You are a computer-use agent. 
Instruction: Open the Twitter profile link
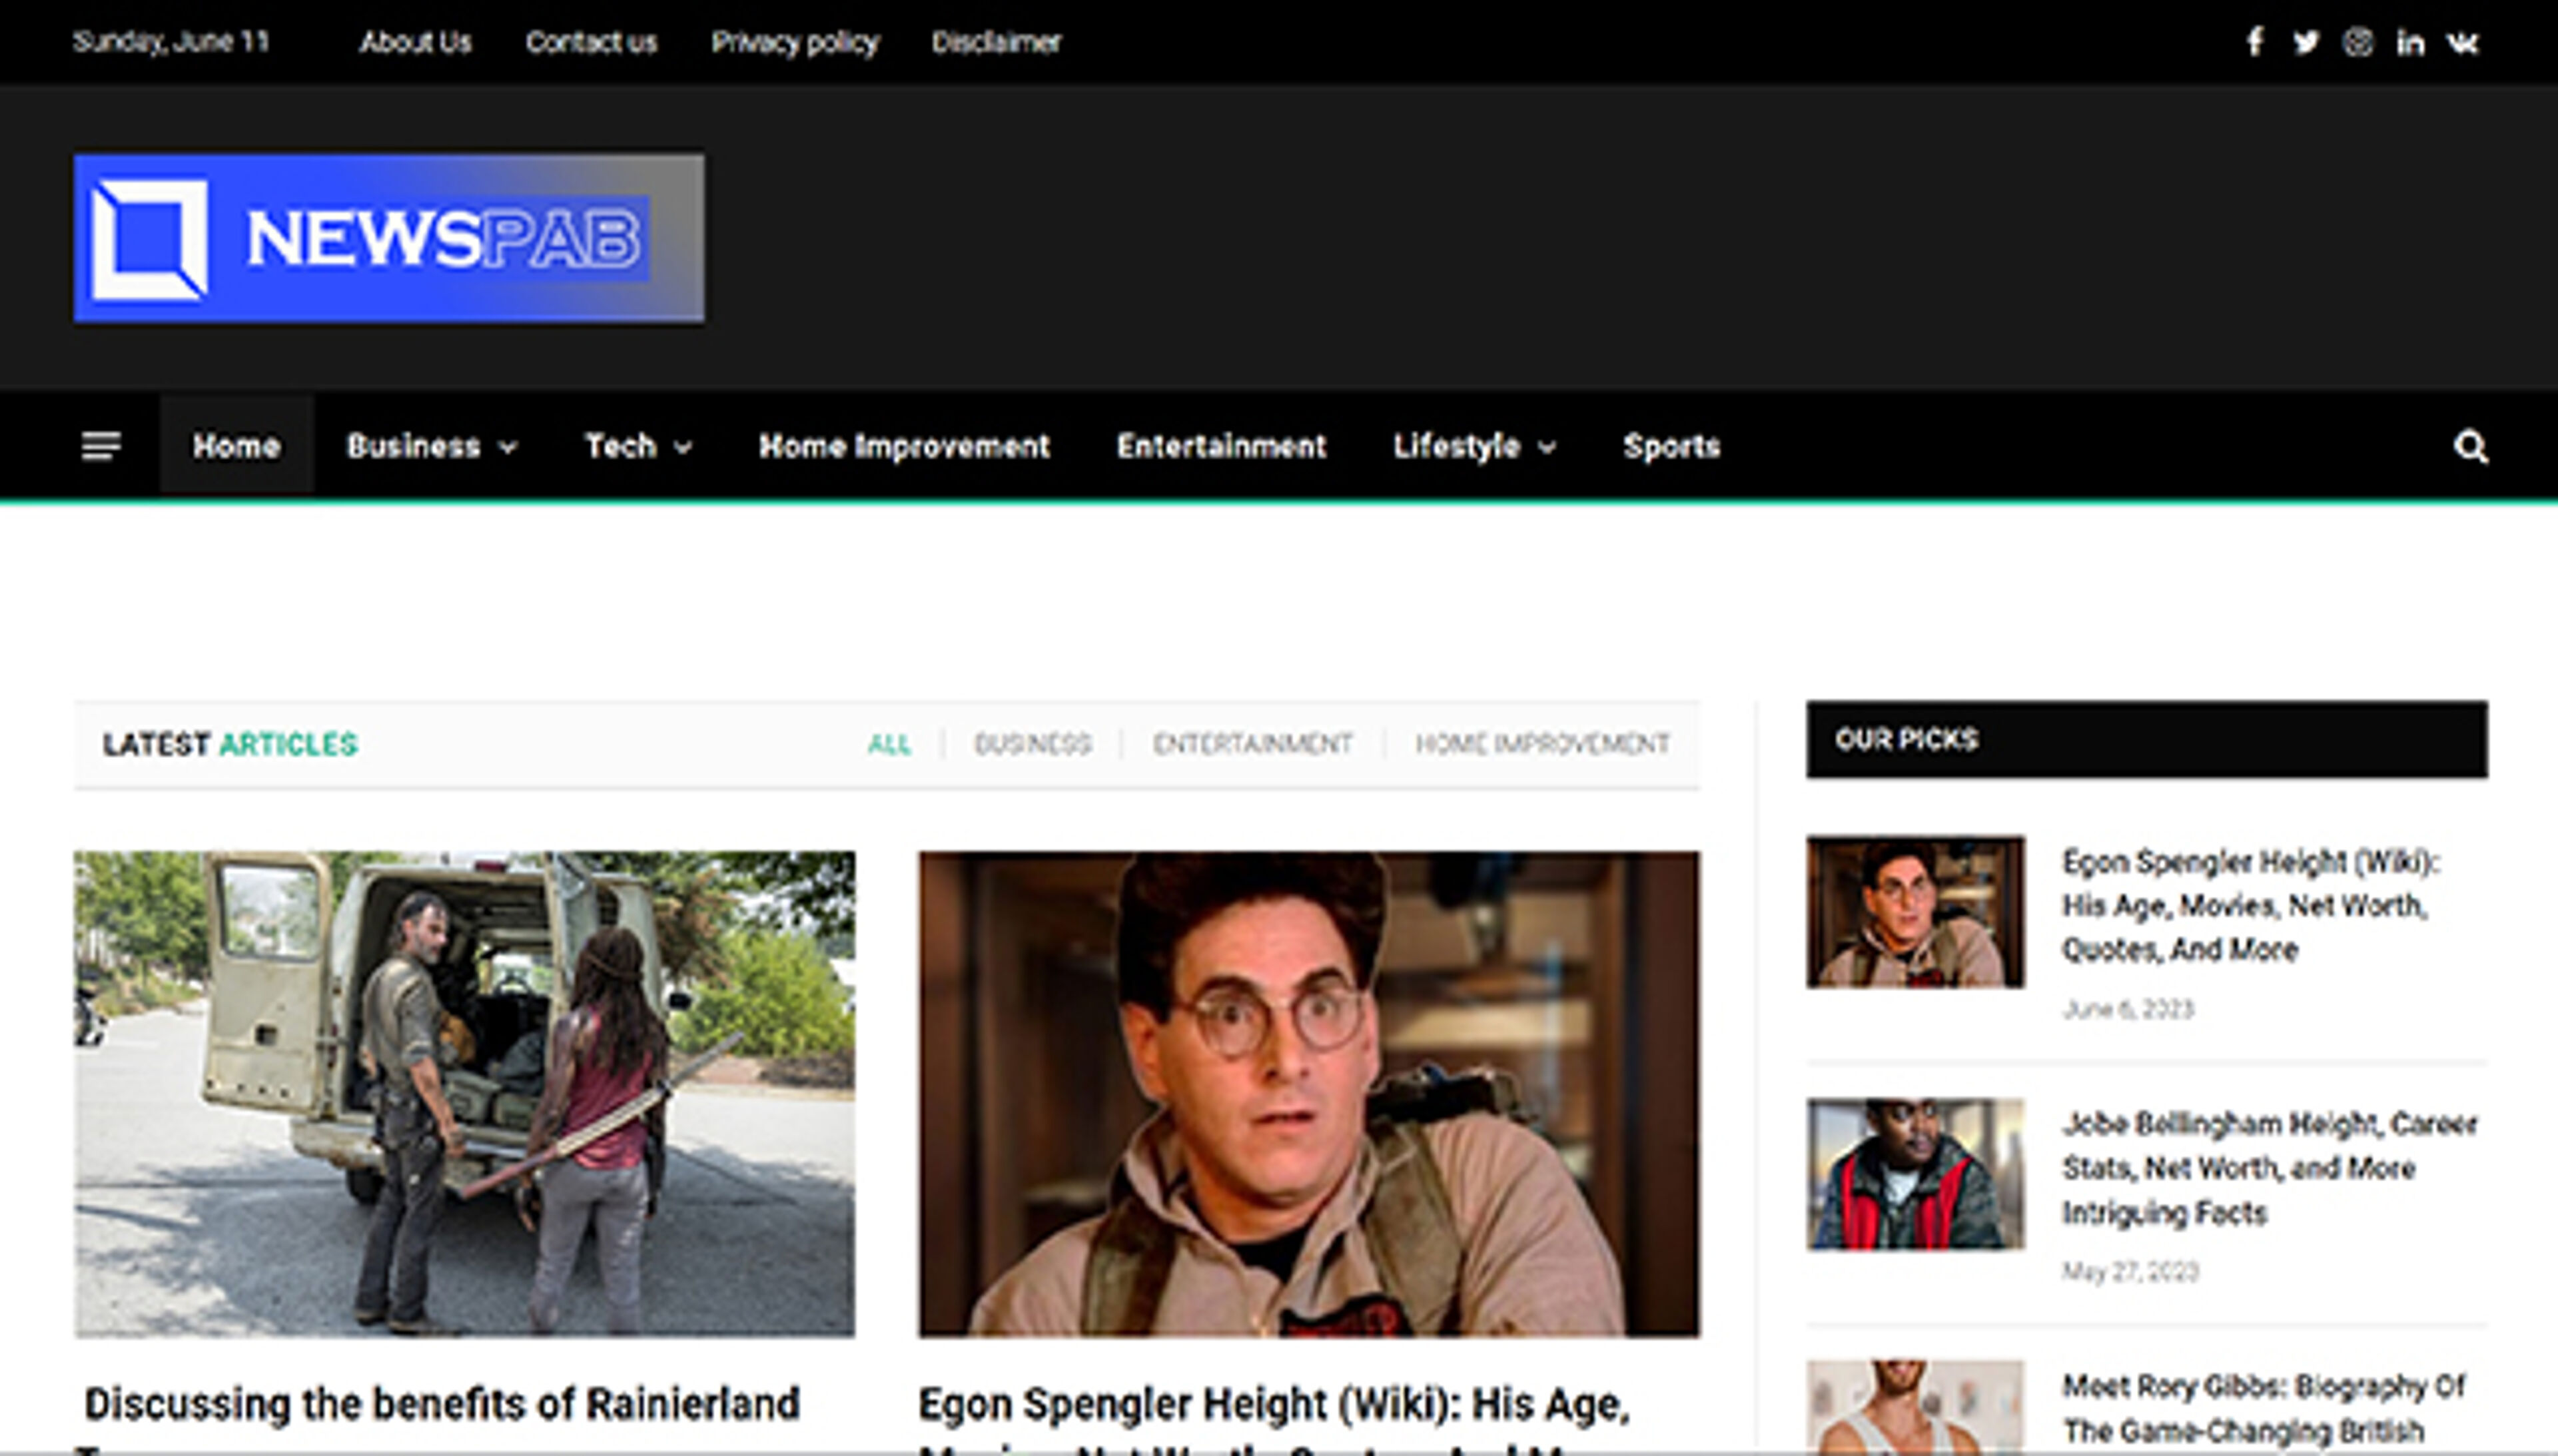point(2307,42)
